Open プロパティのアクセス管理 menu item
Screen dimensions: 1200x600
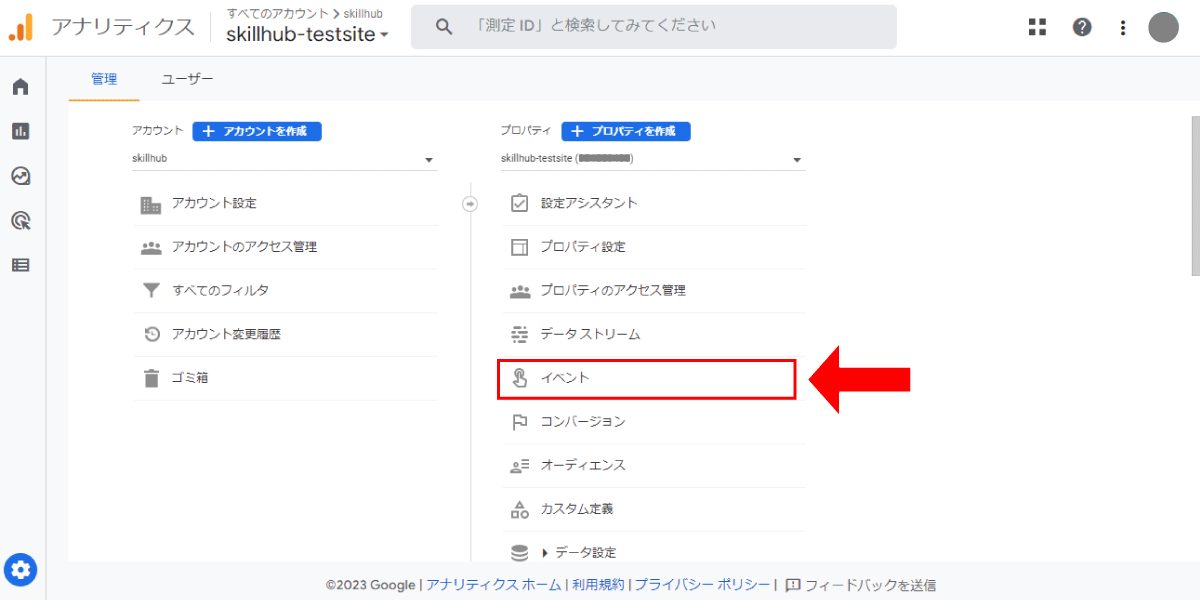652,291
